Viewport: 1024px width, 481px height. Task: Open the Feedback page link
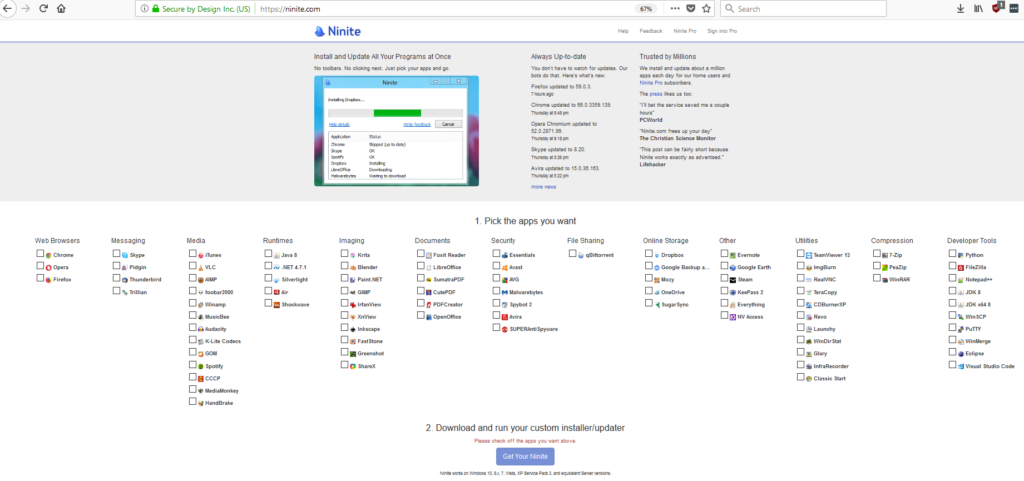tap(650, 31)
